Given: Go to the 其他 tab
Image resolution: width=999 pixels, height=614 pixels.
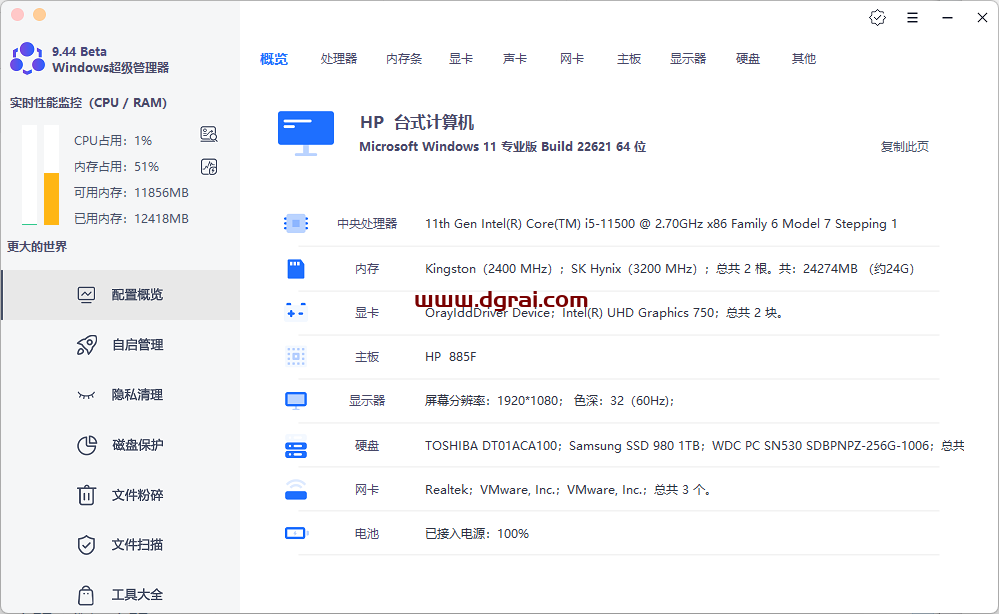Looking at the screenshot, I should pos(804,59).
